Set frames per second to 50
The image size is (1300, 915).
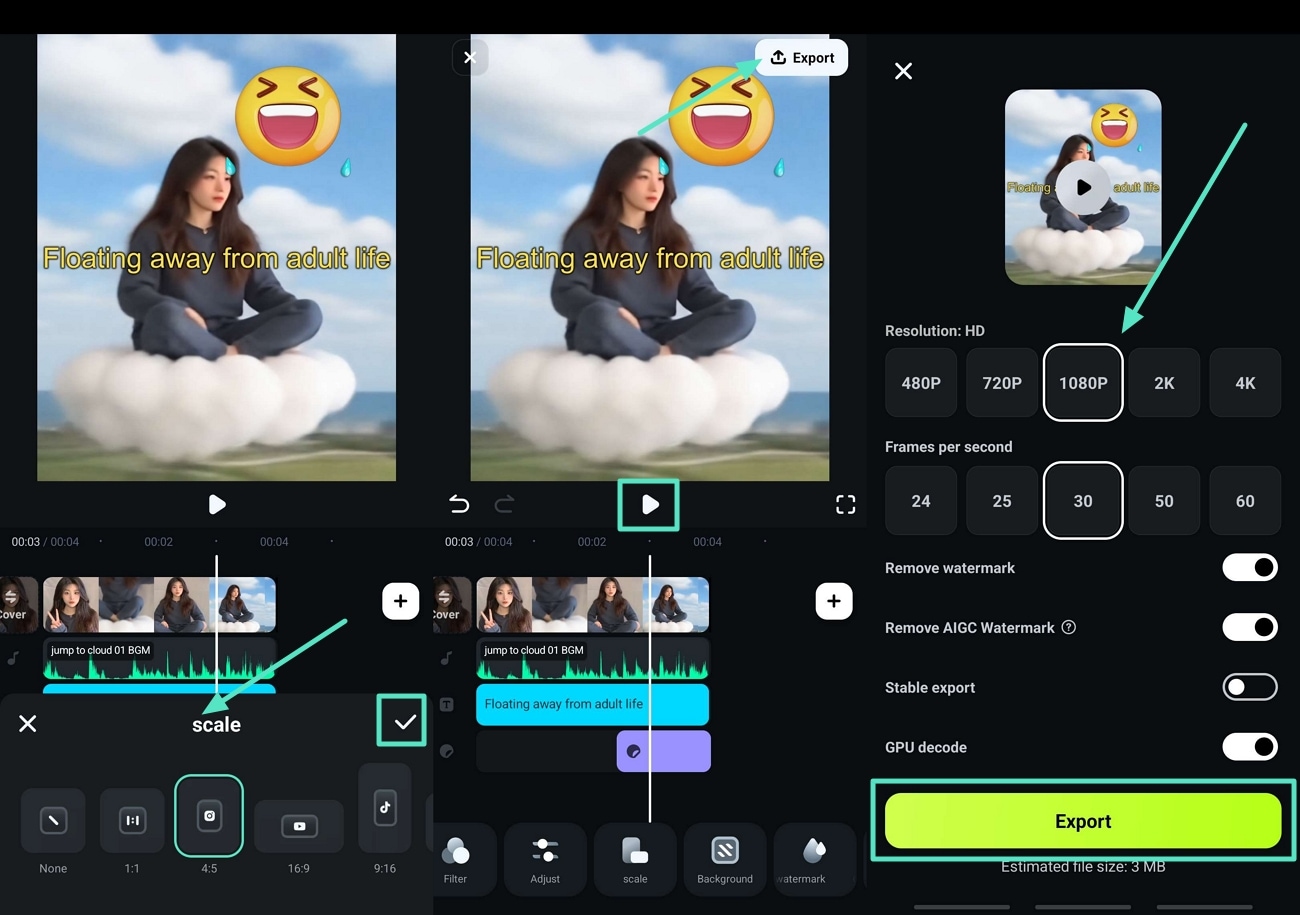[1164, 501]
